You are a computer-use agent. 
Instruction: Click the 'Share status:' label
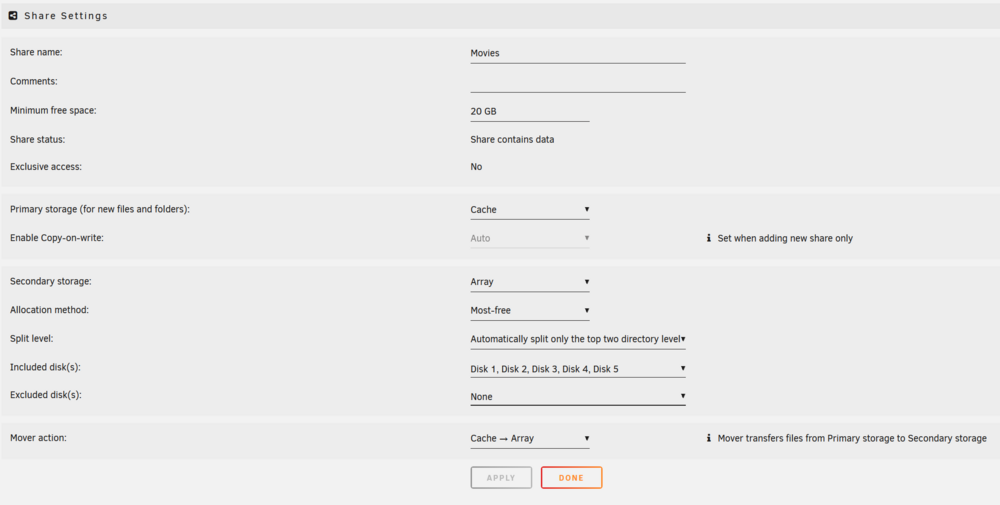[x=38, y=139]
